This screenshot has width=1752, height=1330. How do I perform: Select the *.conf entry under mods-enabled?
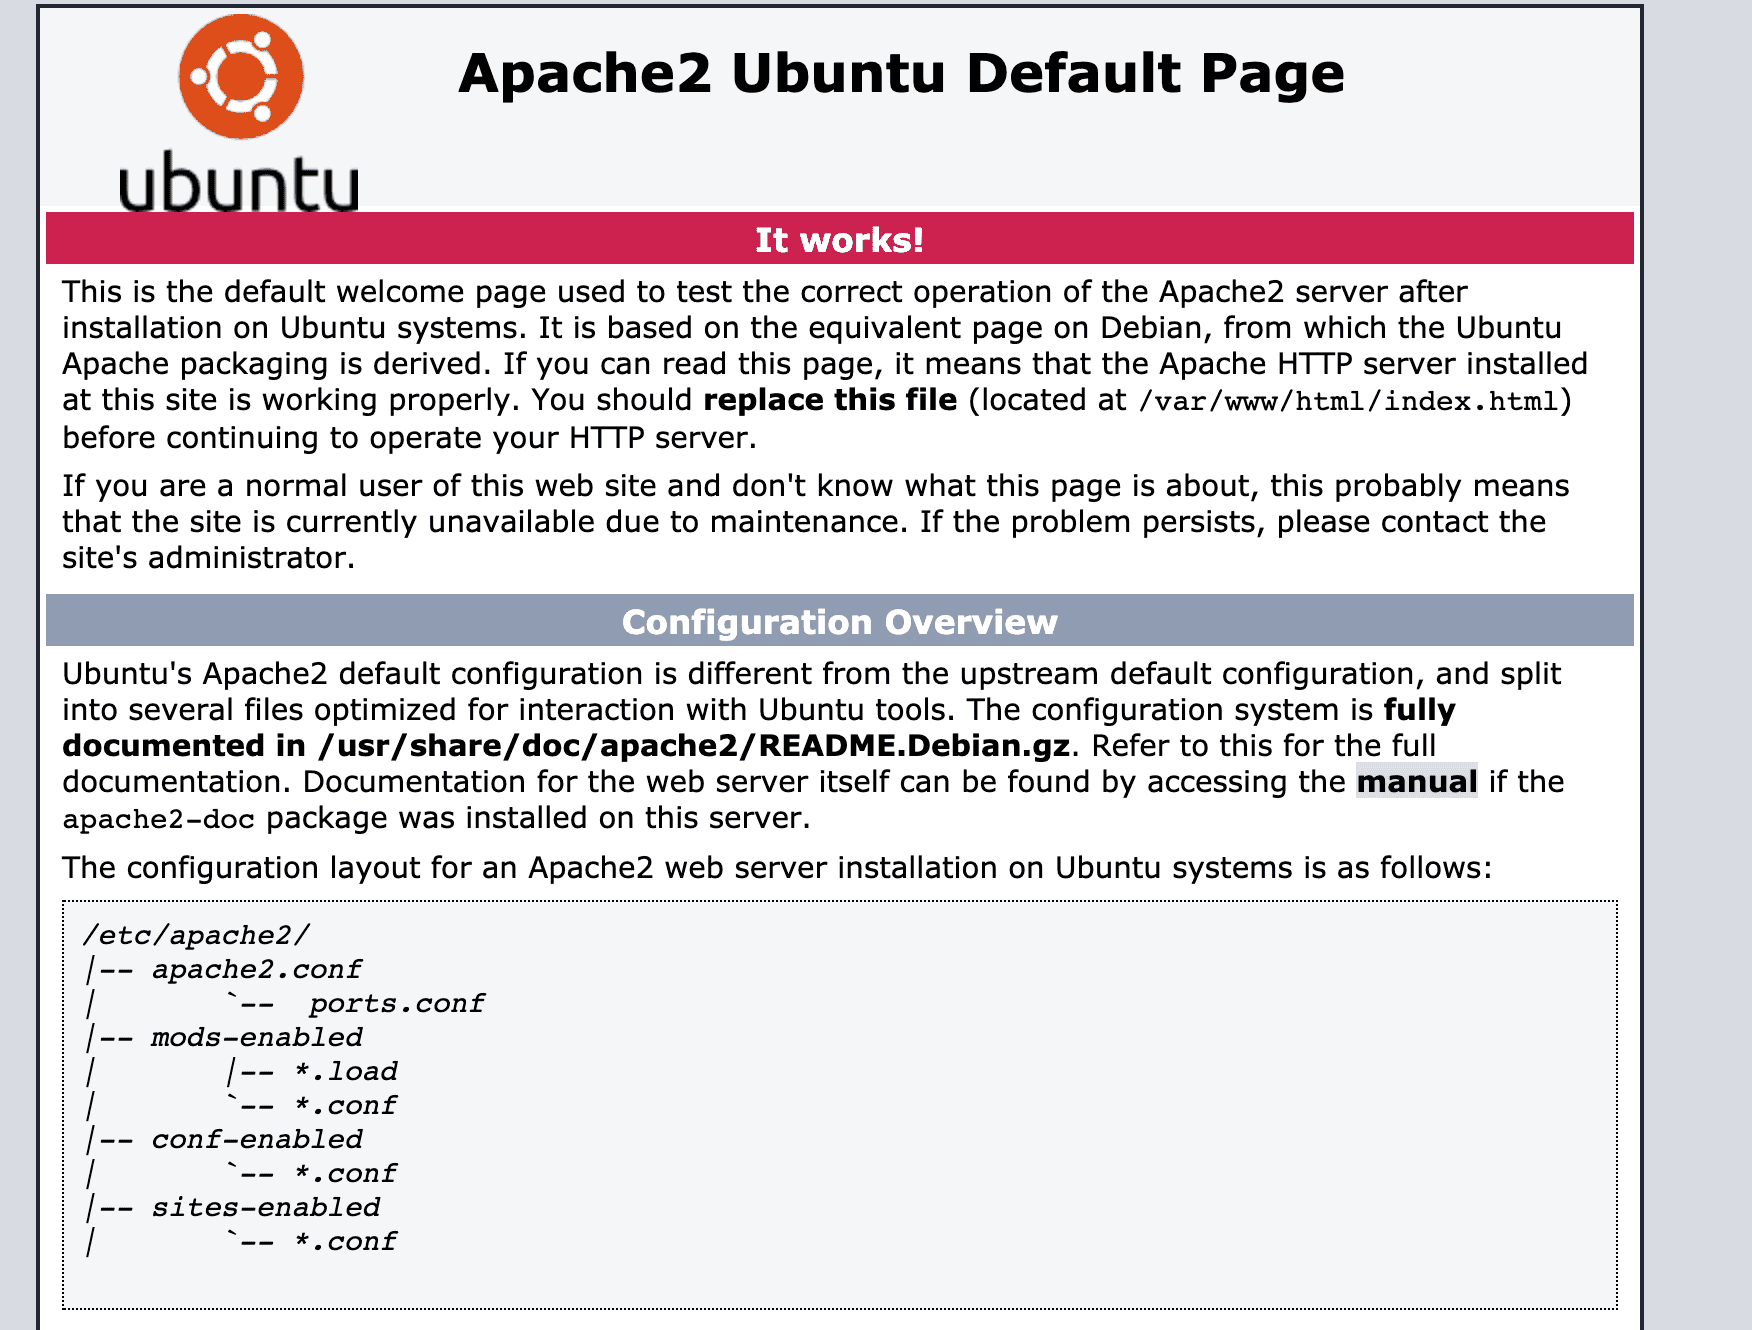point(346,1105)
